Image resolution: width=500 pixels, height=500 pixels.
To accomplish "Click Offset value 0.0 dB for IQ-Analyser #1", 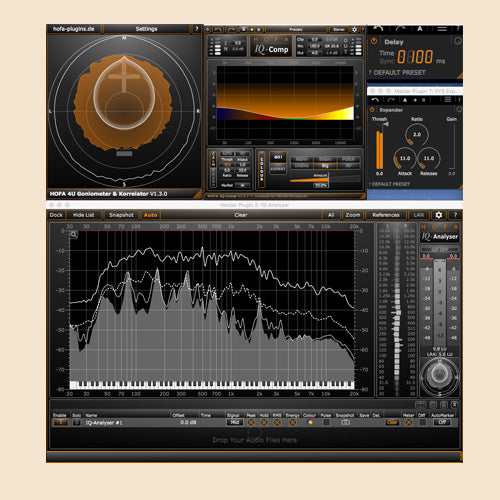I will [x=188, y=422].
